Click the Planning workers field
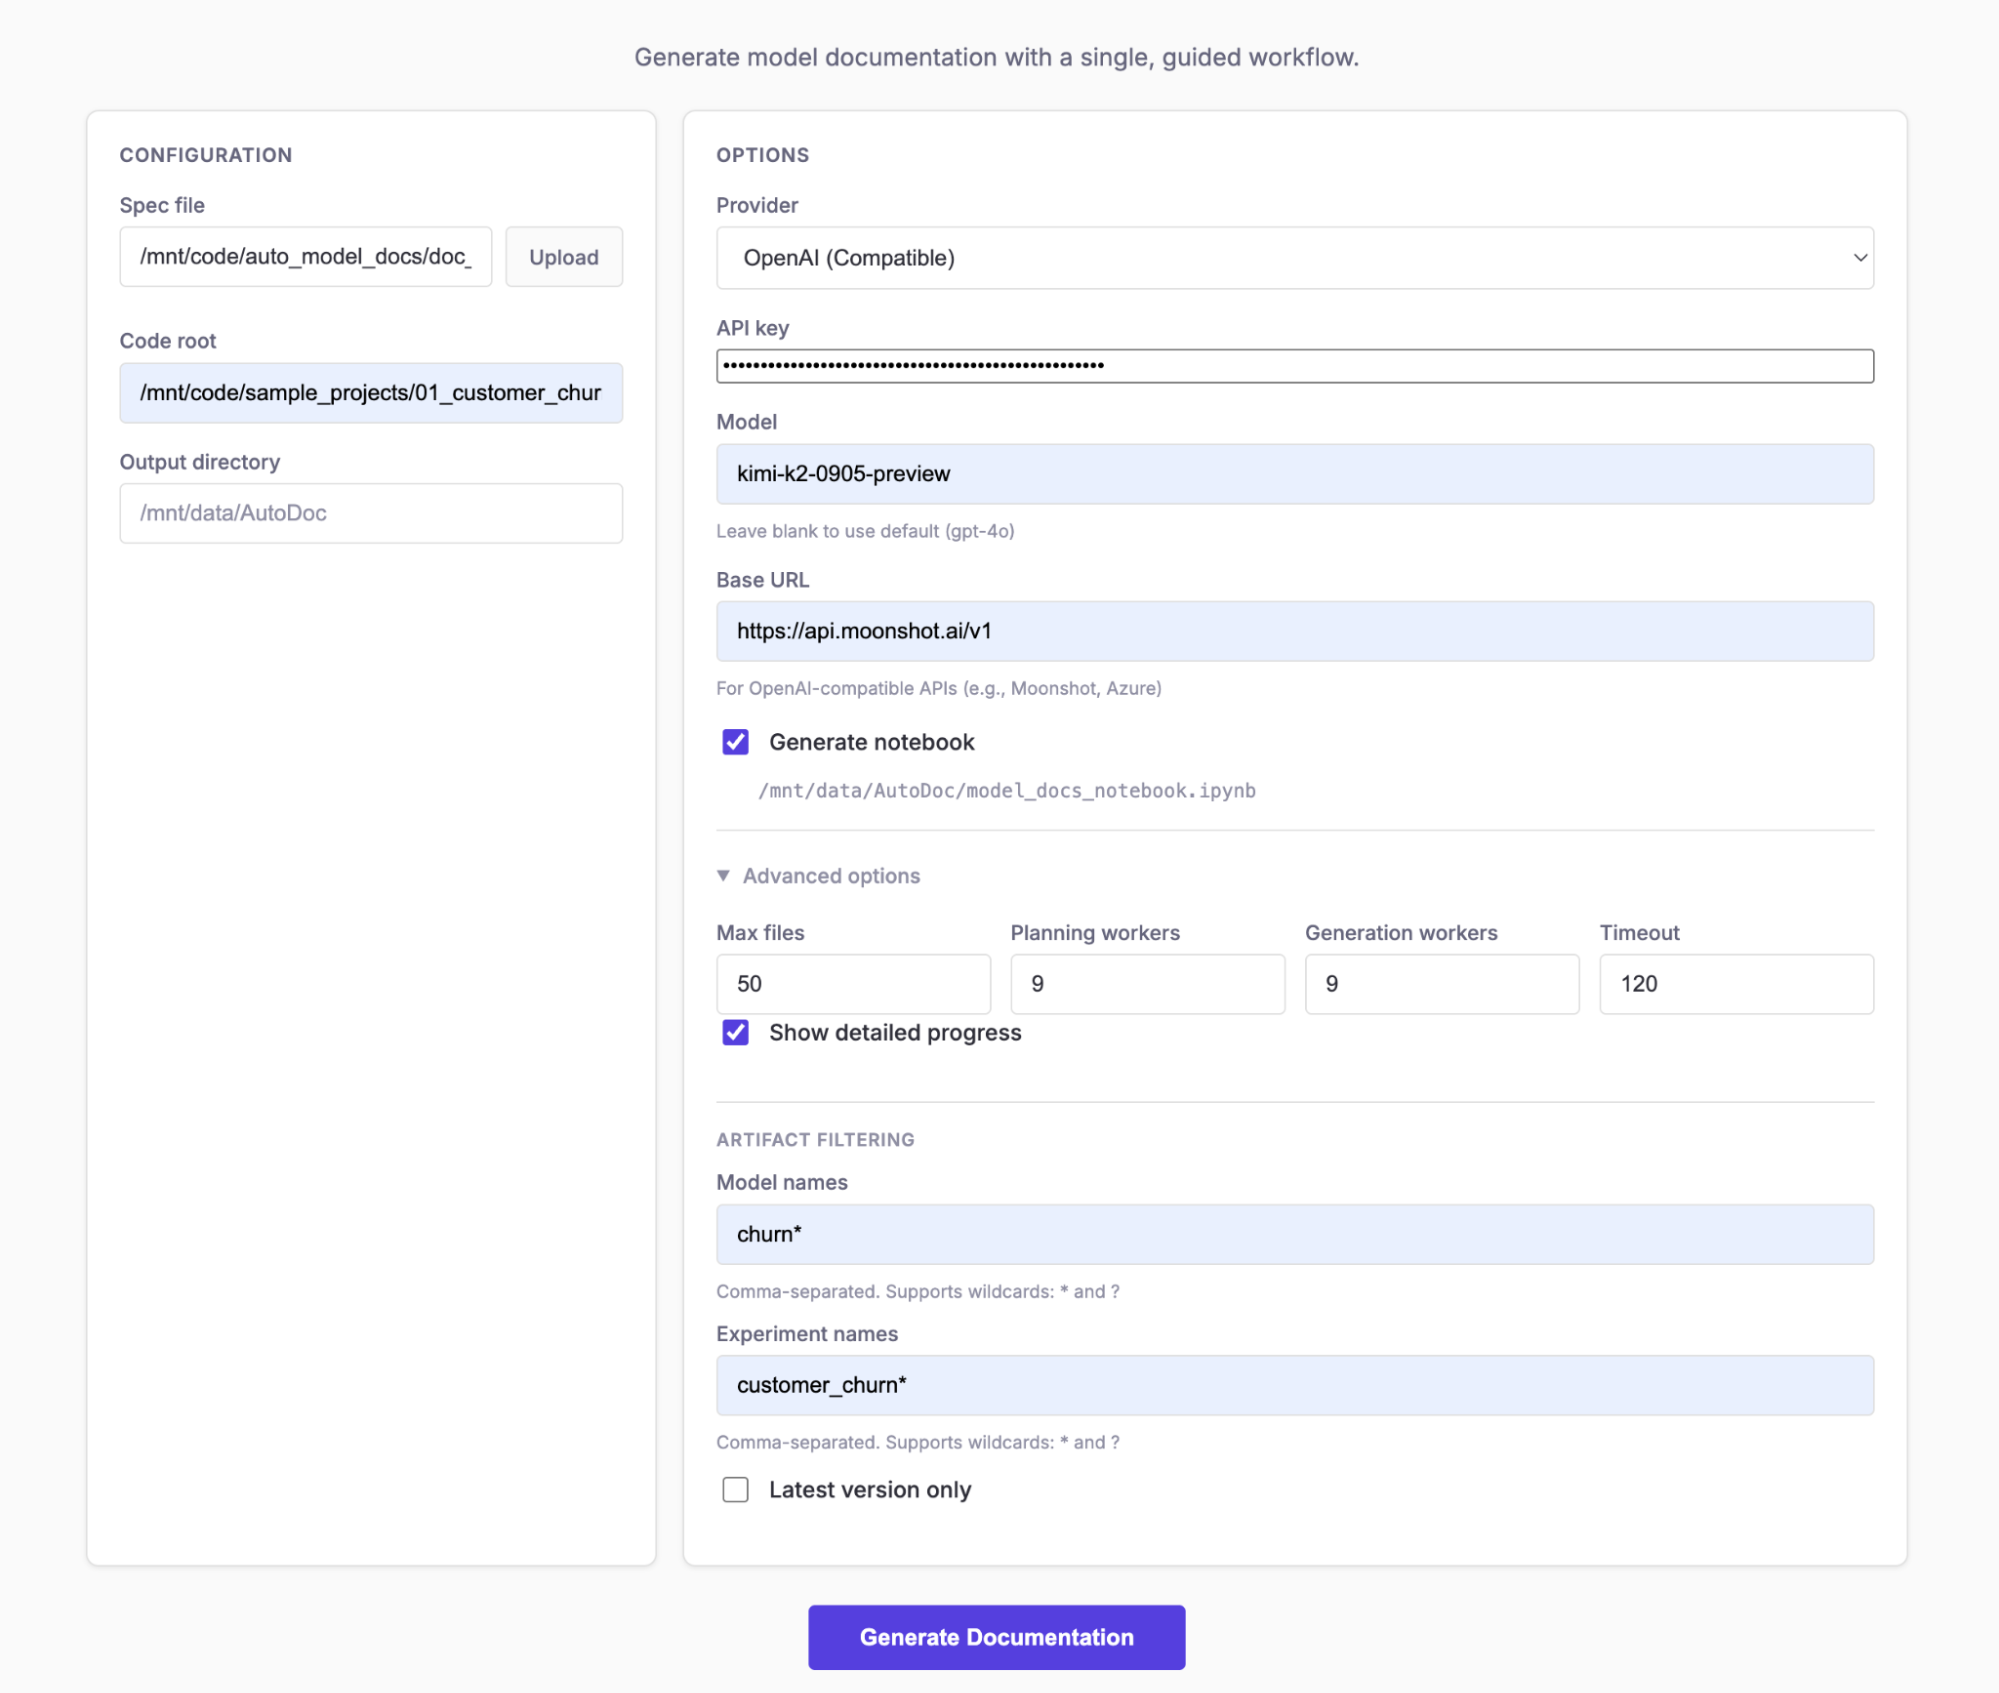The height and width of the screenshot is (1693, 1999). 1147,983
